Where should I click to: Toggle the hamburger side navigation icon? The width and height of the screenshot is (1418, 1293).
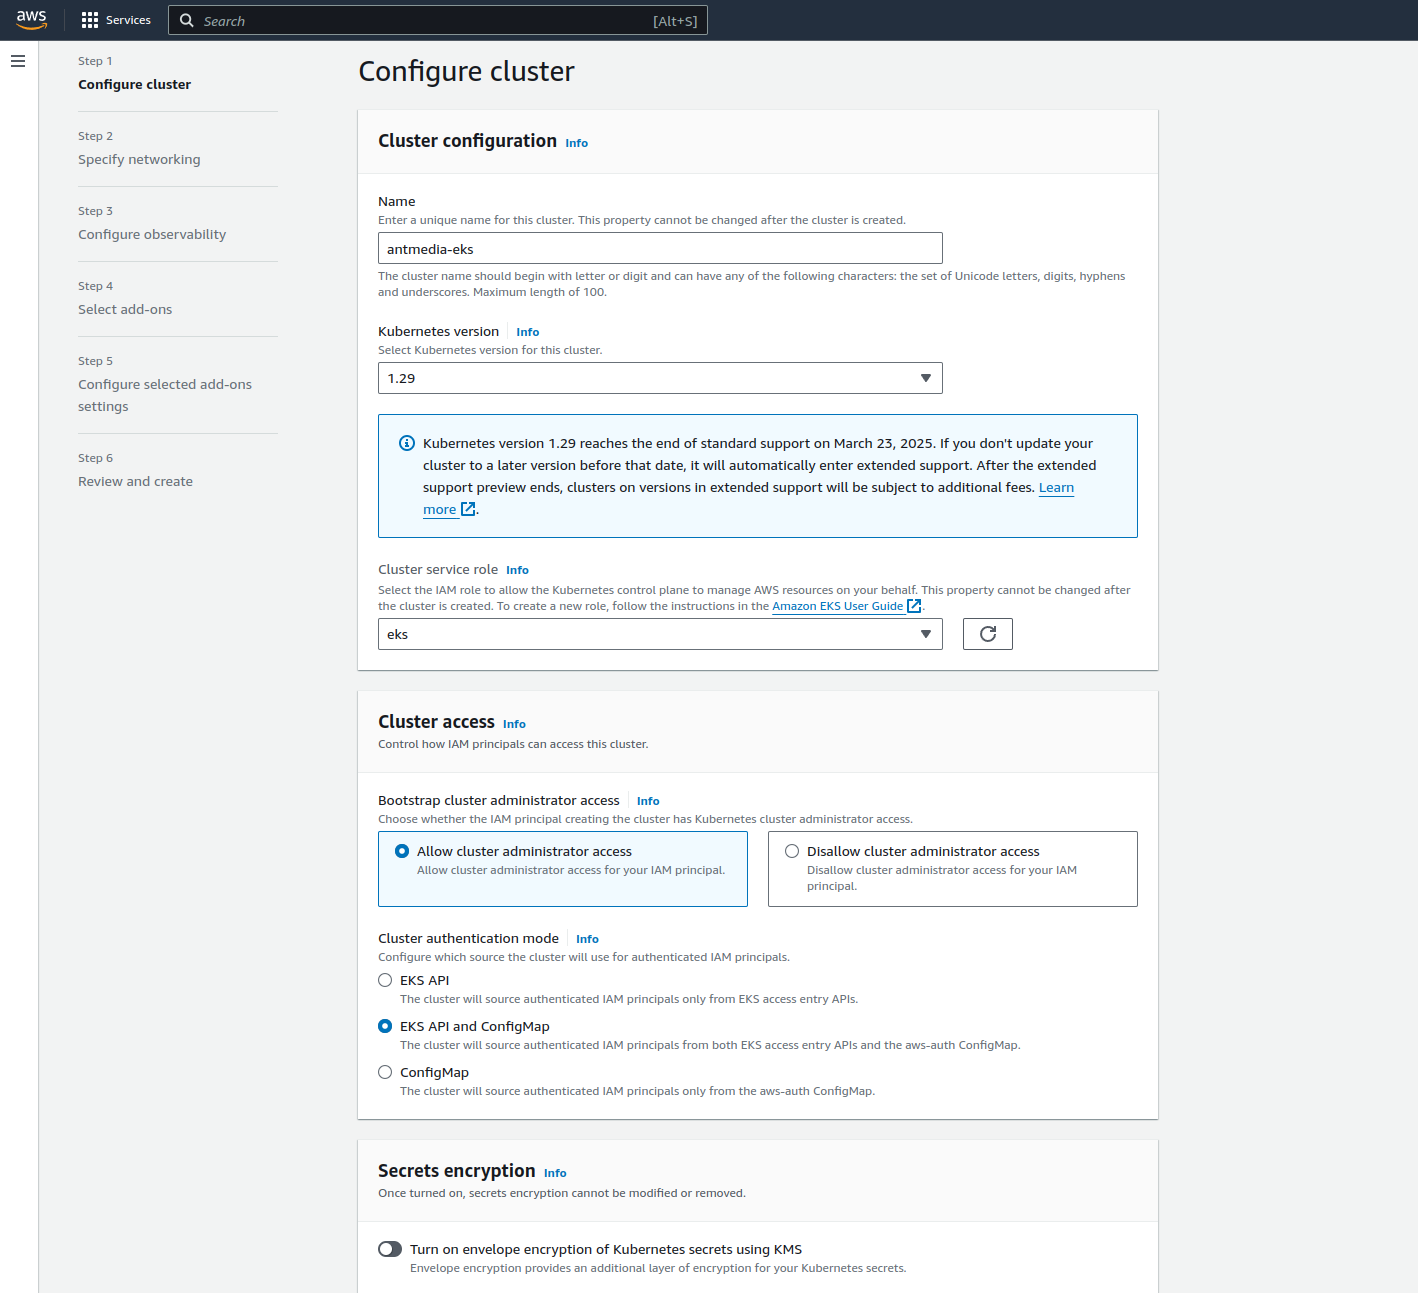click(18, 61)
